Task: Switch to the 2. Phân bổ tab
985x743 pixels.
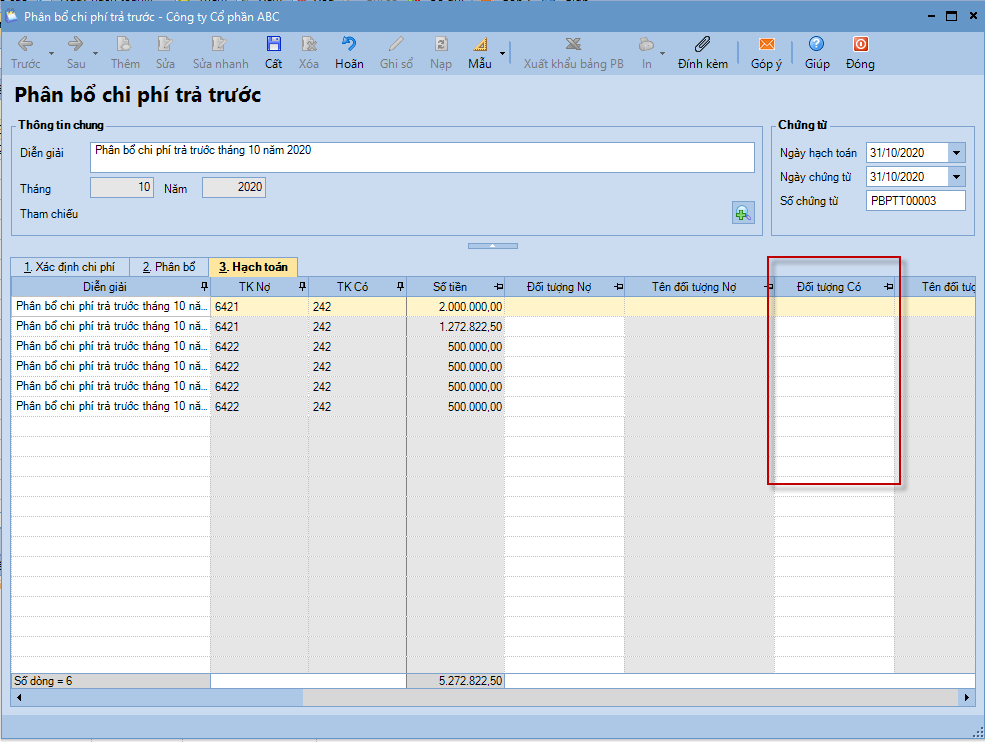Action: tap(169, 267)
